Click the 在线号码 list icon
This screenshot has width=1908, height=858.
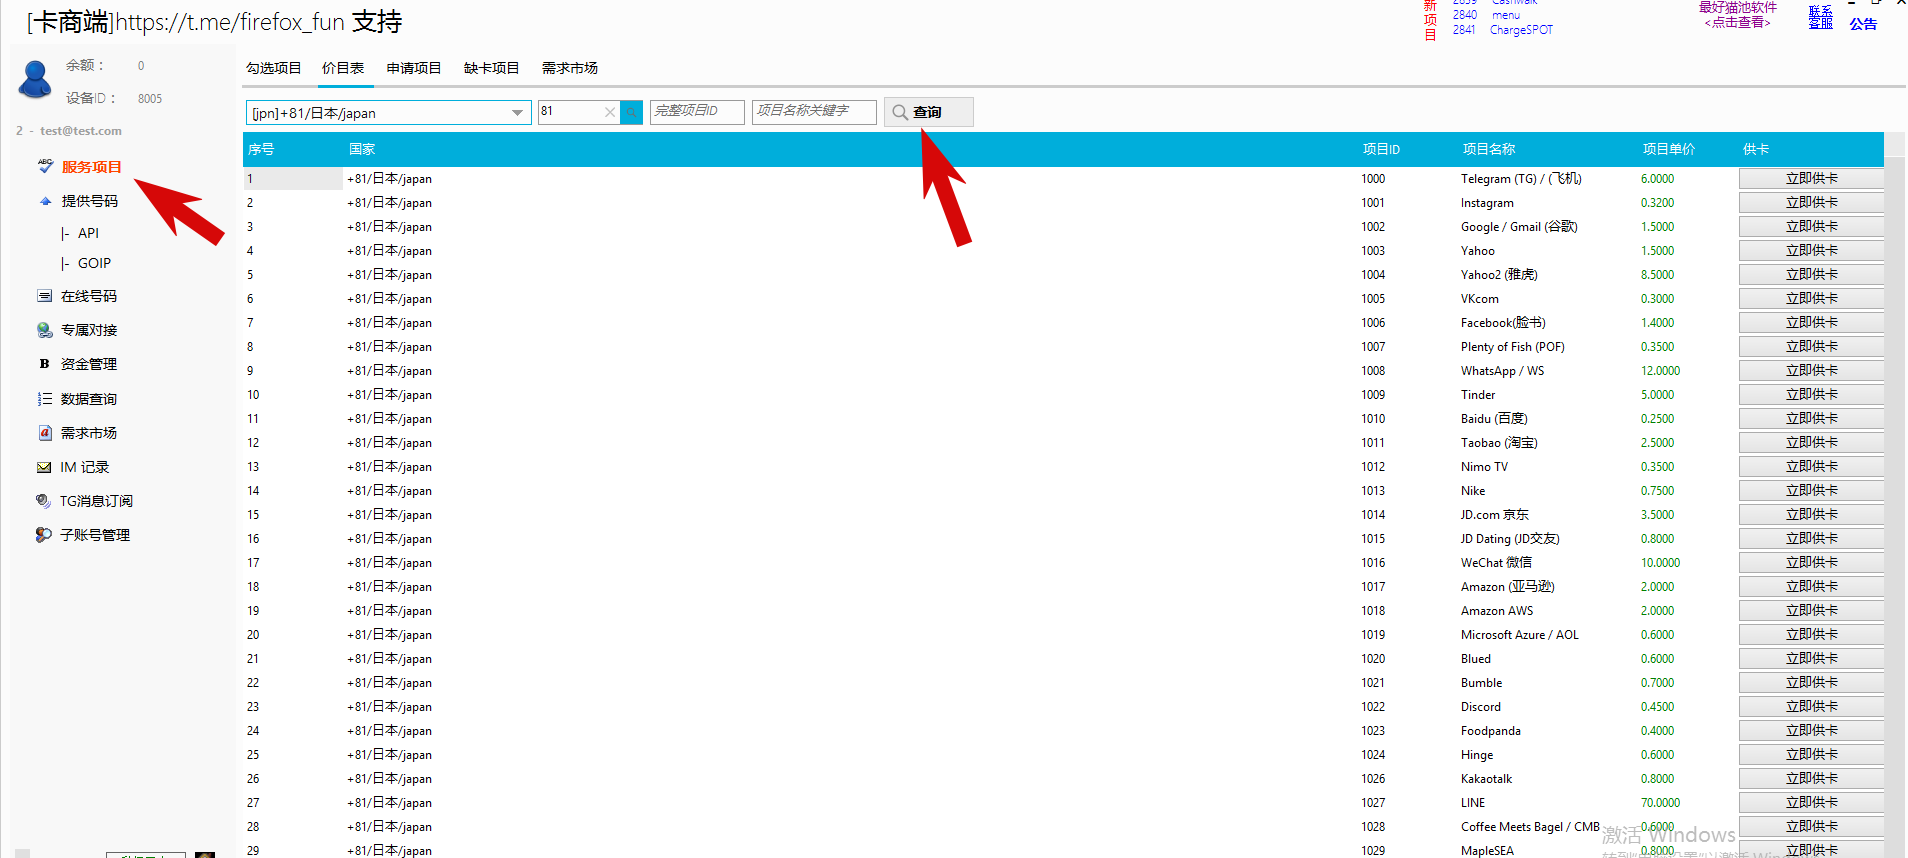[x=44, y=296]
